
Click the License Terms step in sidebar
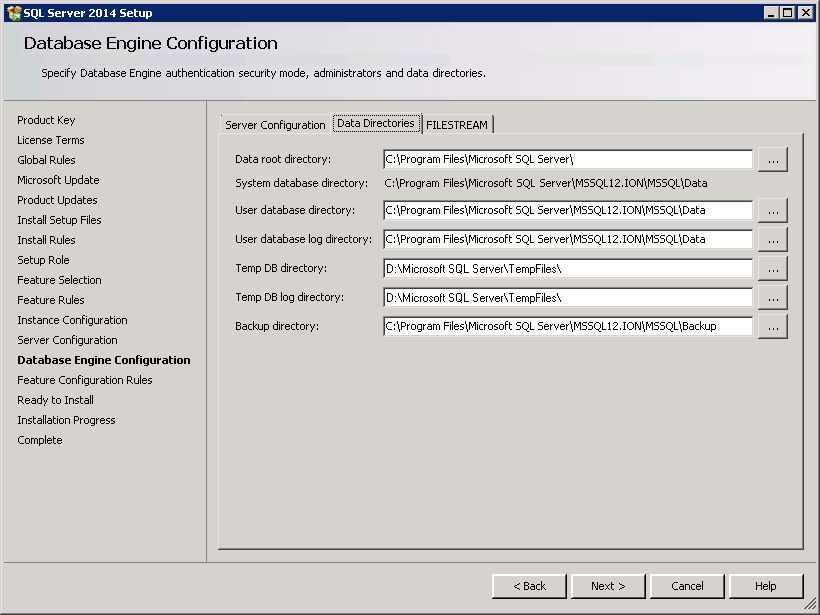point(51,140)
